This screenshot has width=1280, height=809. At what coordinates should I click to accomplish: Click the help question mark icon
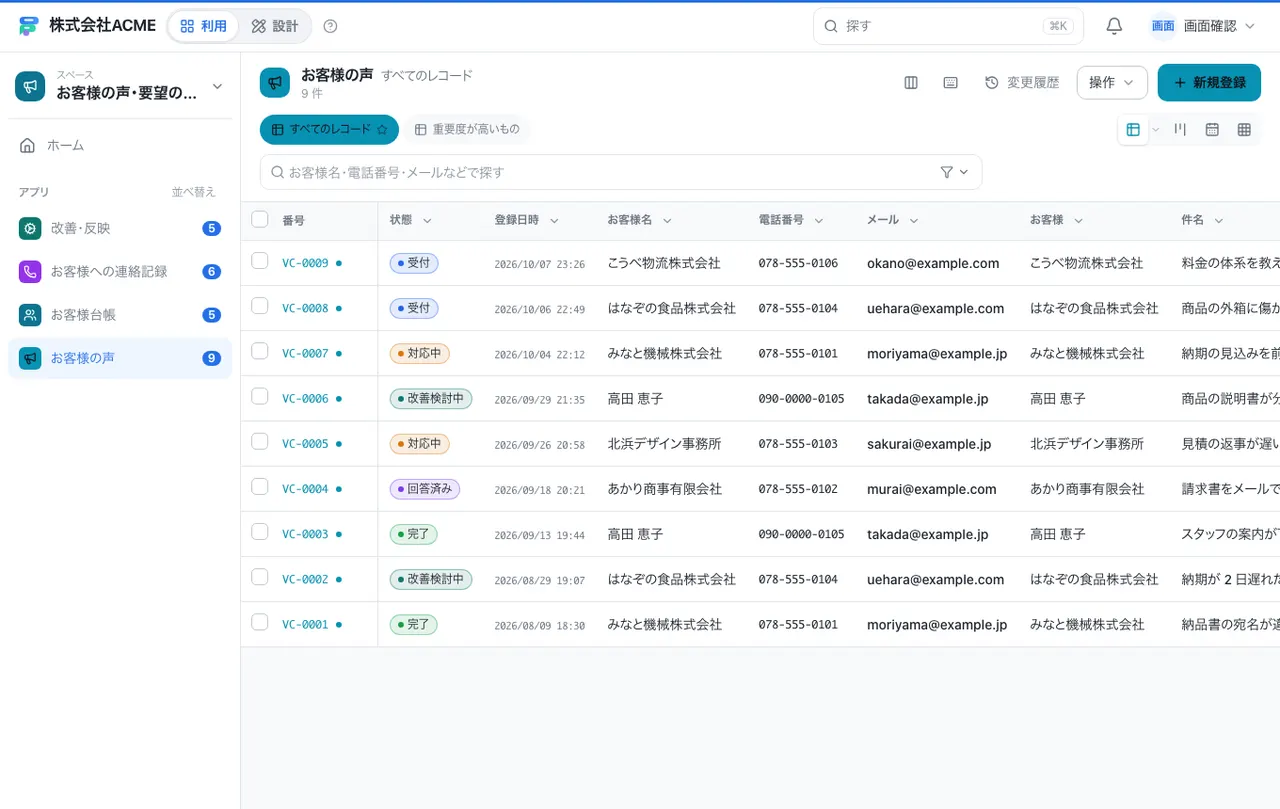click(331, 26)
